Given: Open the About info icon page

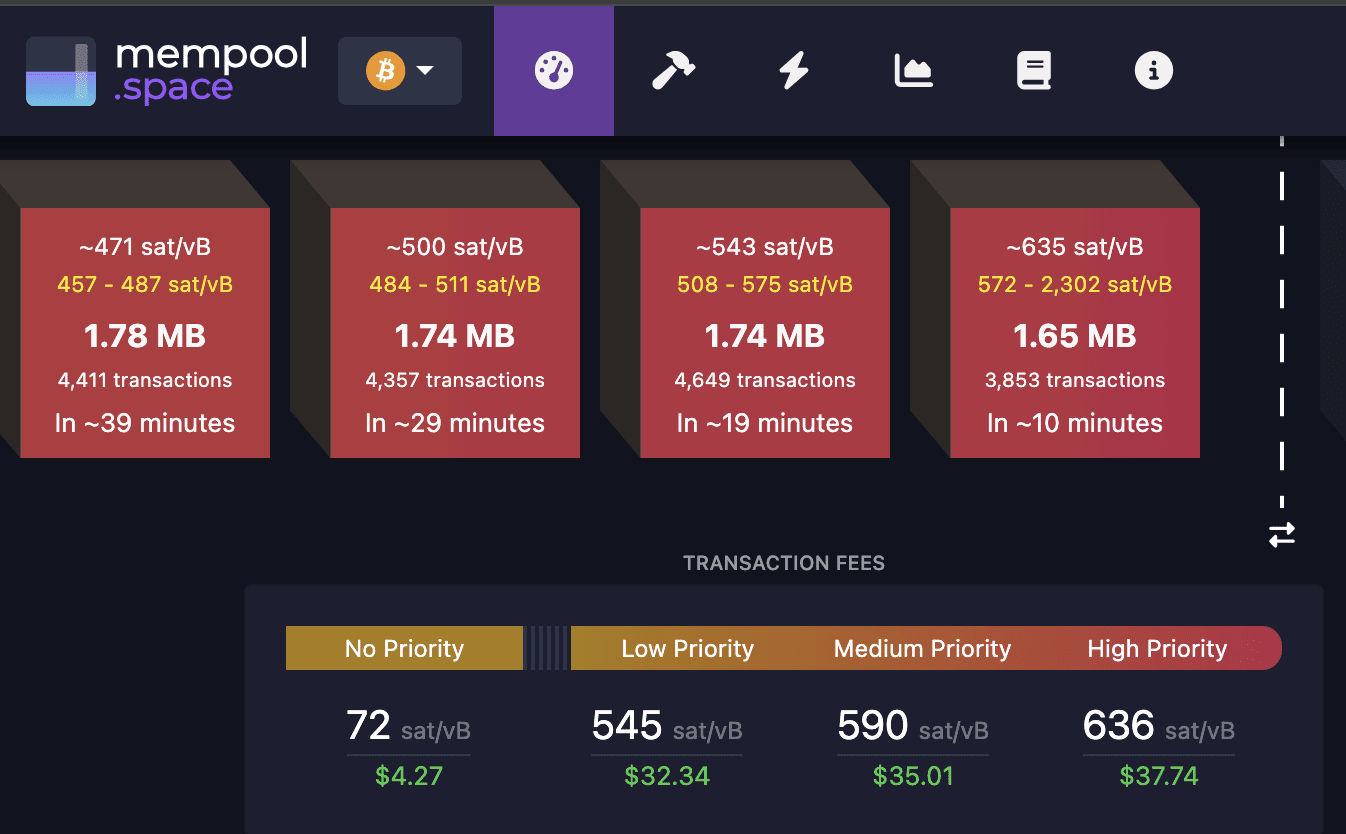Looking at the screenshot, I should point(1154,71).
